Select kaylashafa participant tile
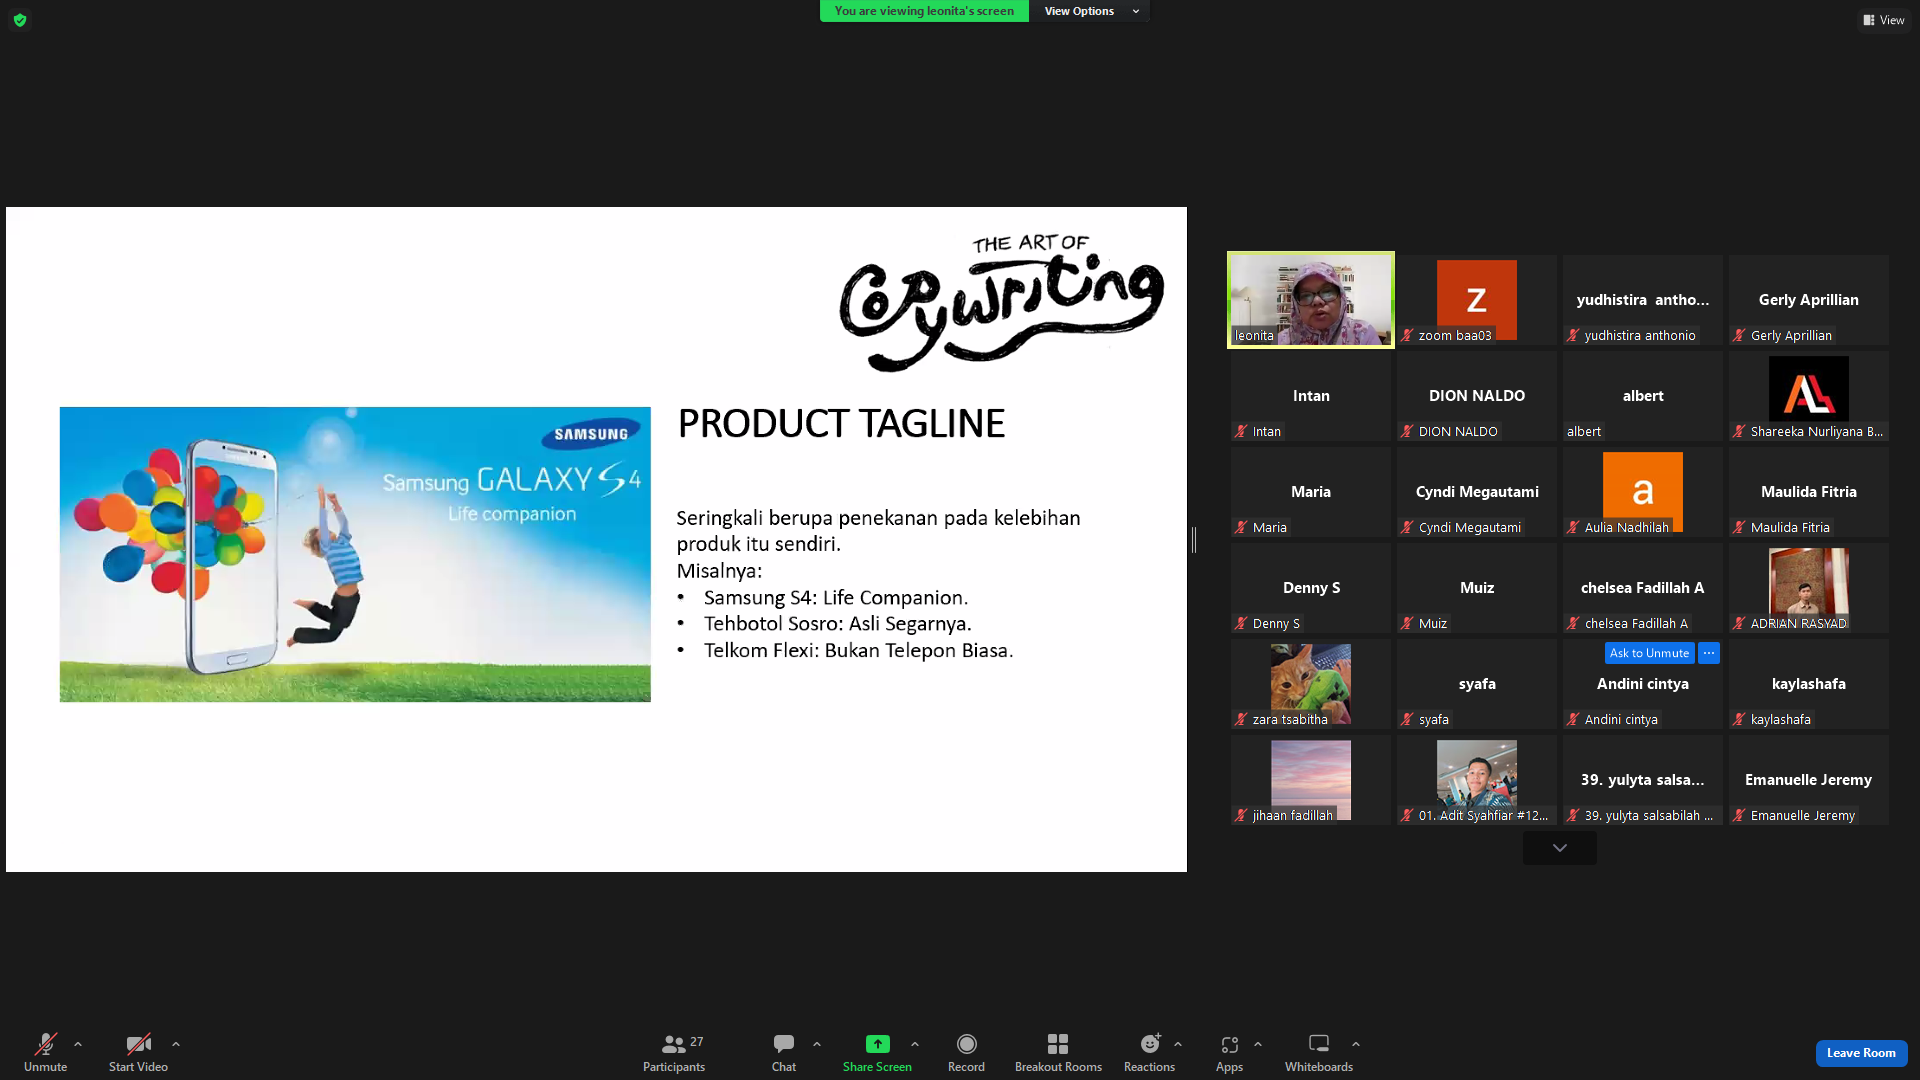1920x1080 pixels. pyautogui.click(x=1809, y=684)
